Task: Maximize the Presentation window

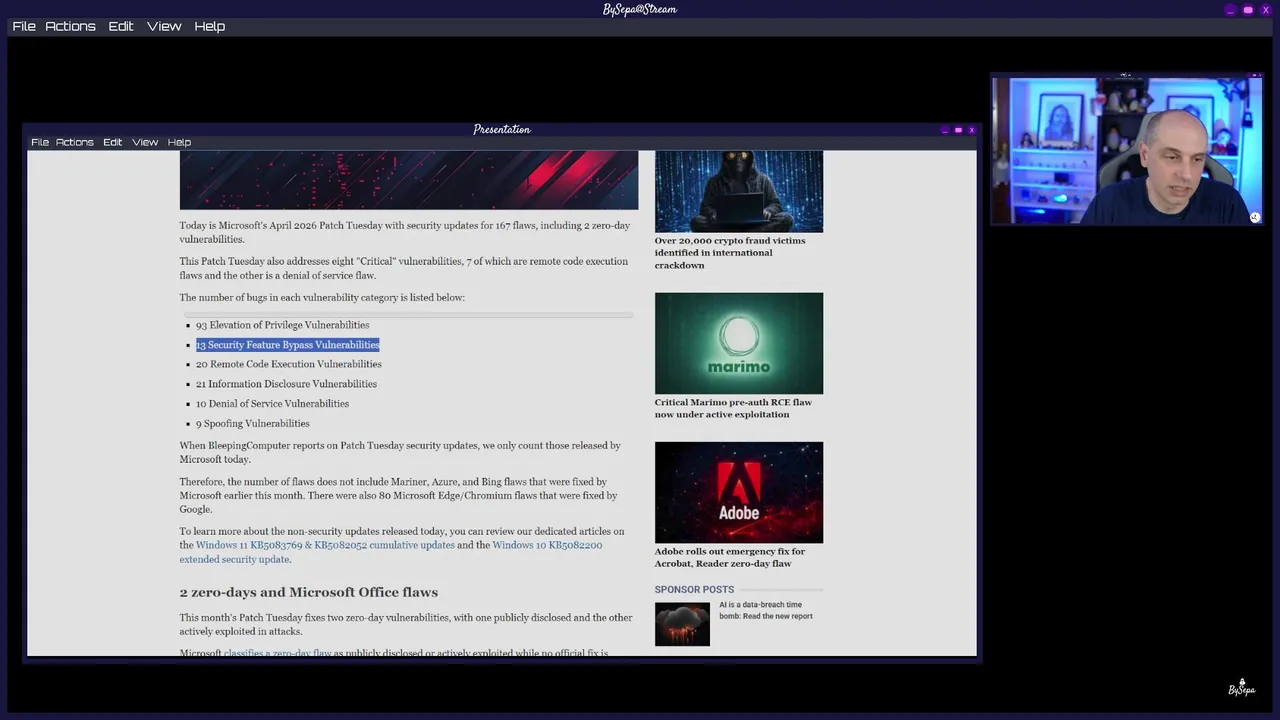Action: (x=958, y=130)
